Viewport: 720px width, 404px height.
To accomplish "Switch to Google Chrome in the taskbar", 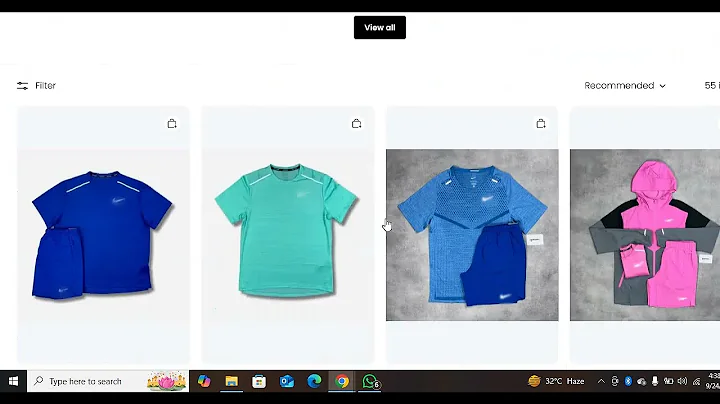I will point(342,381).
